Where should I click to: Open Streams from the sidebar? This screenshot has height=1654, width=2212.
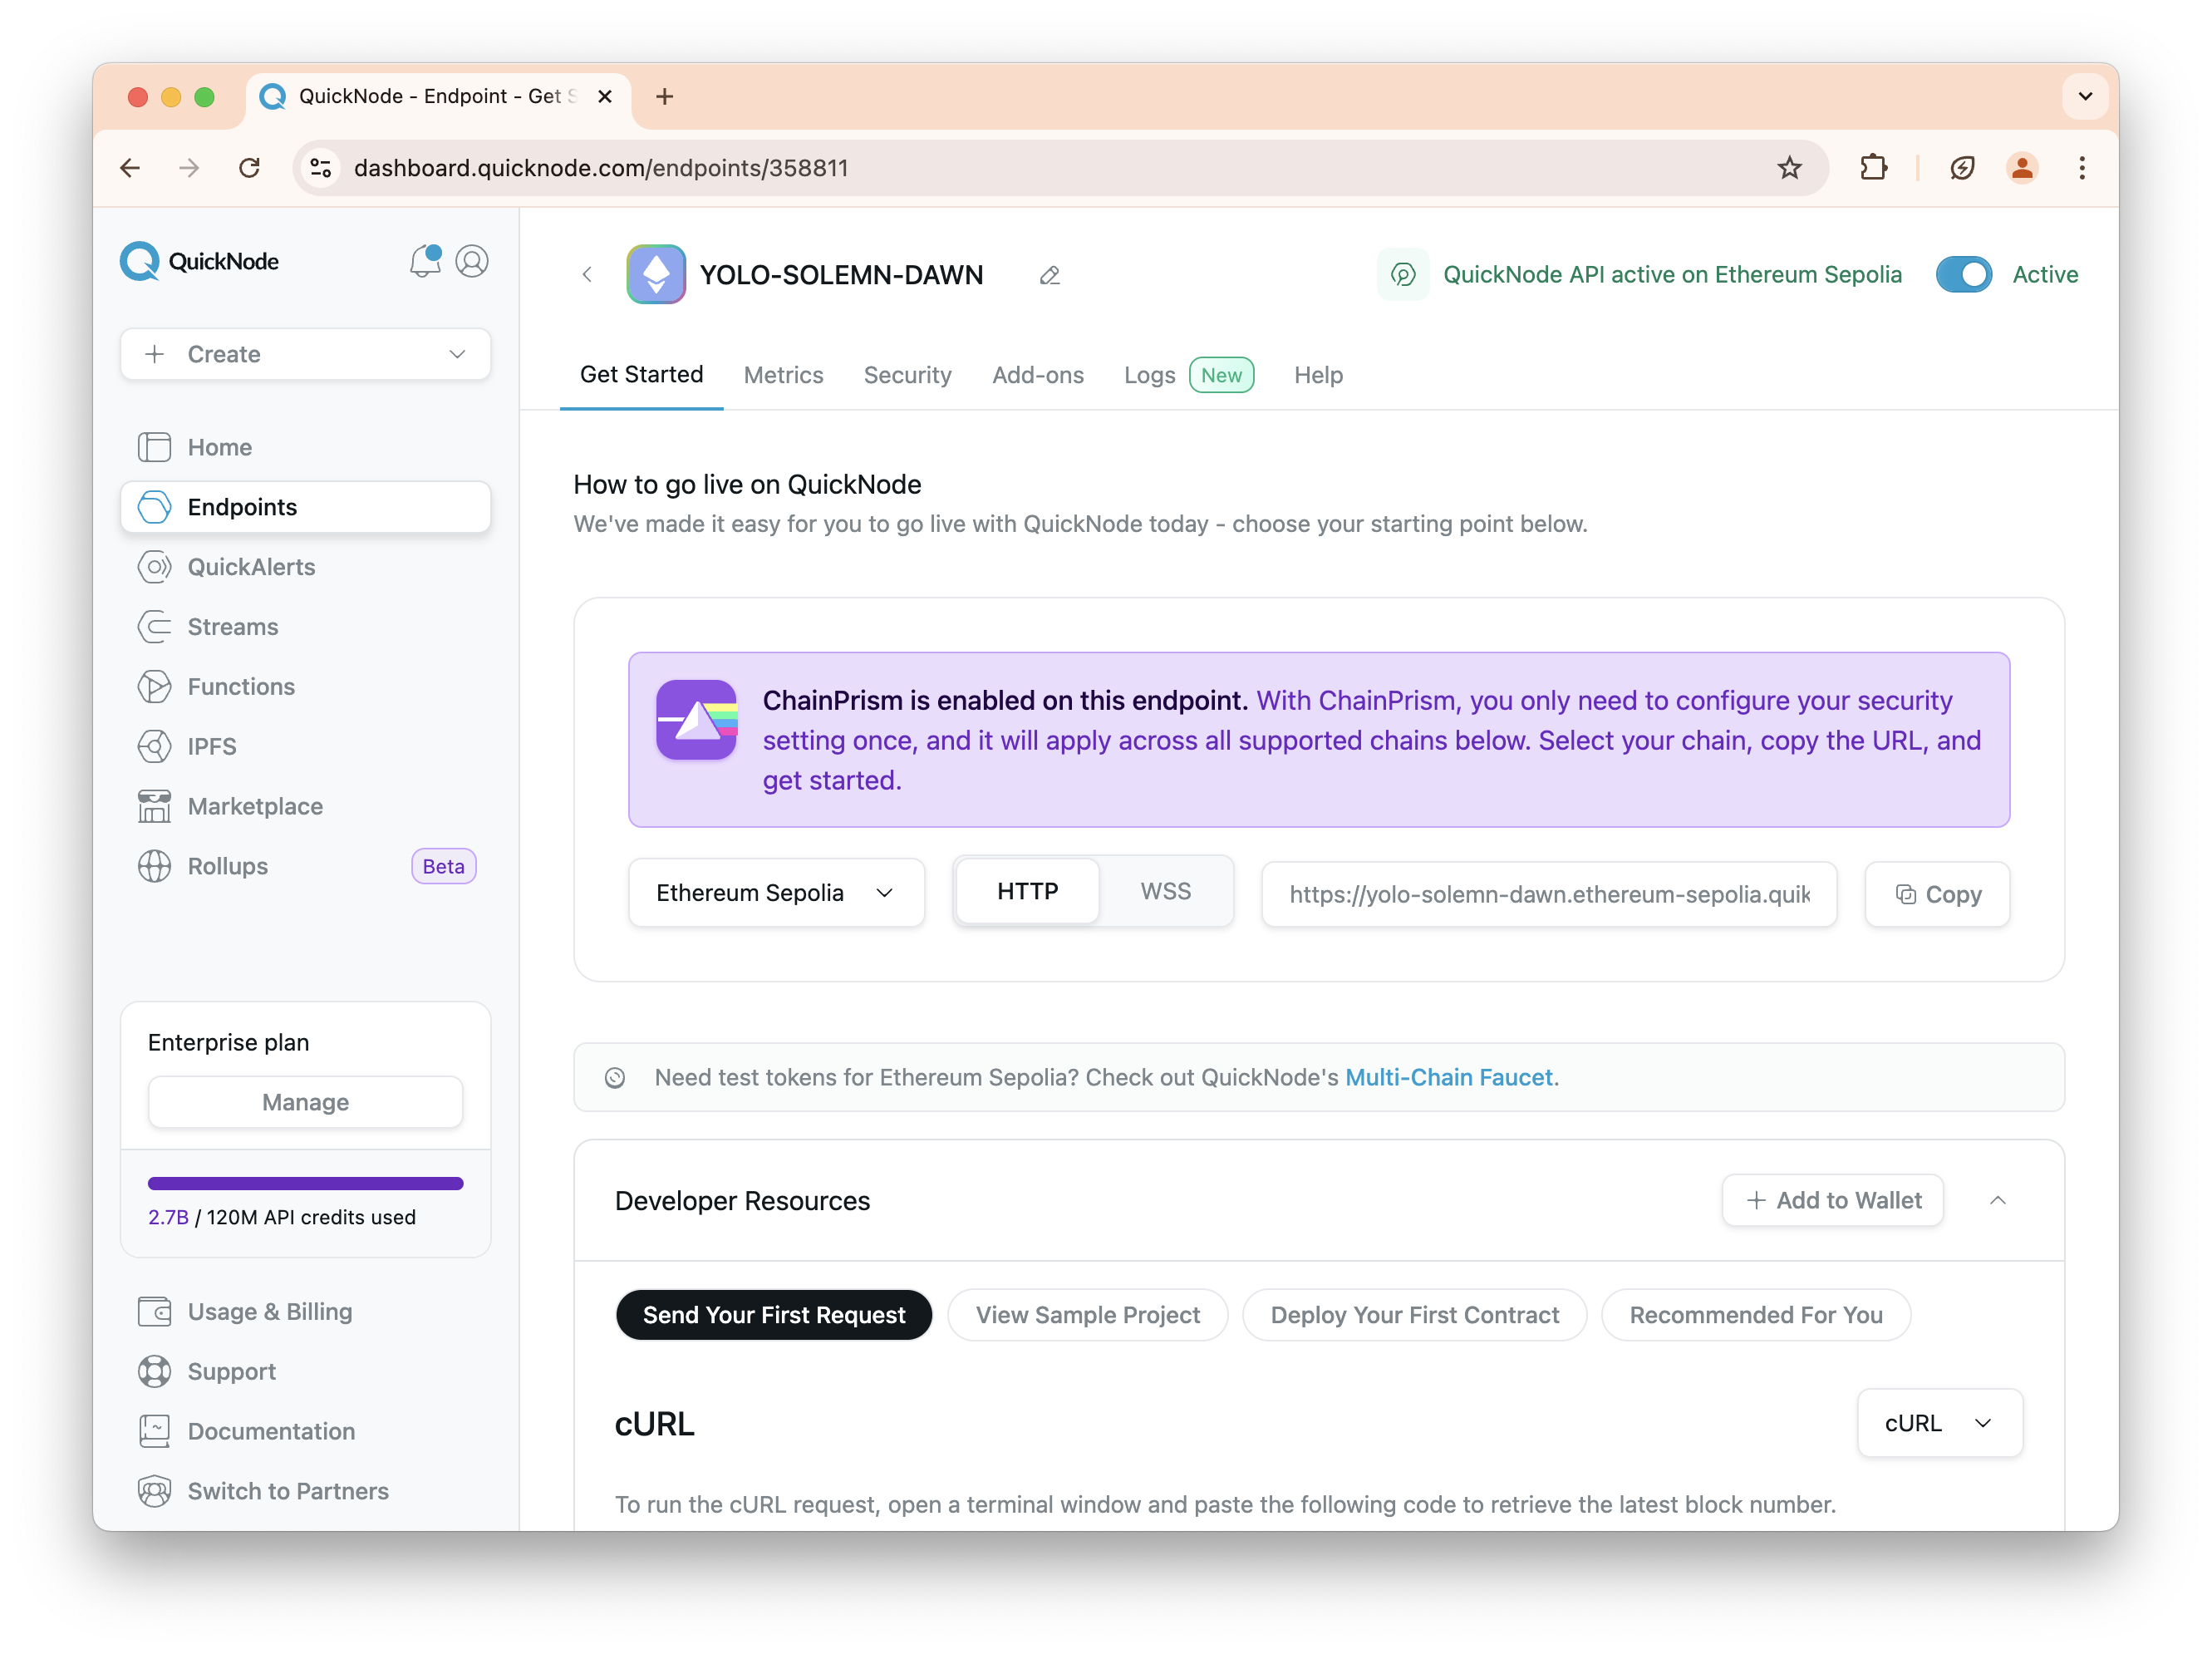click(x=232, y=627)
